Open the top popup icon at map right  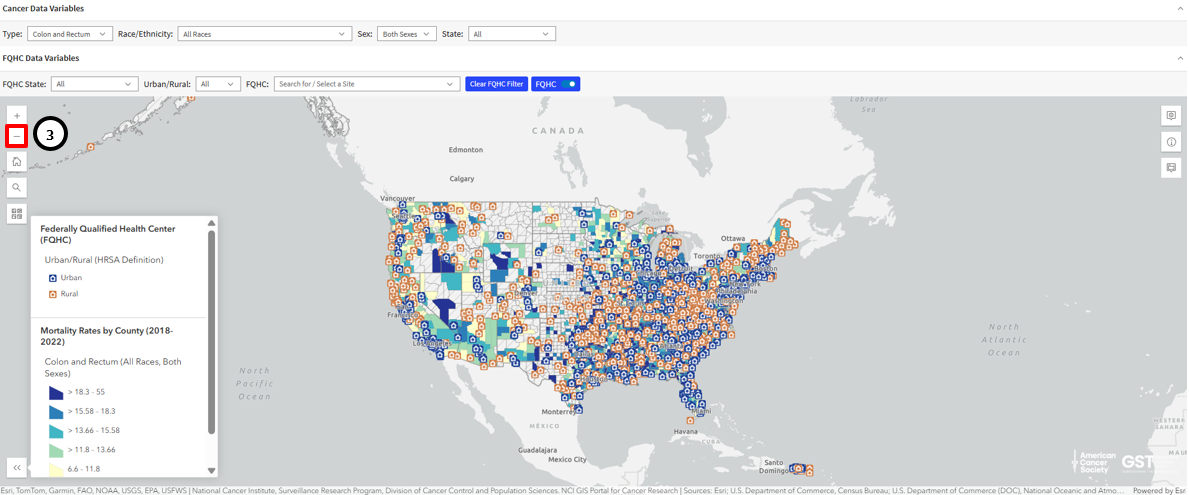click(1171, 116)
